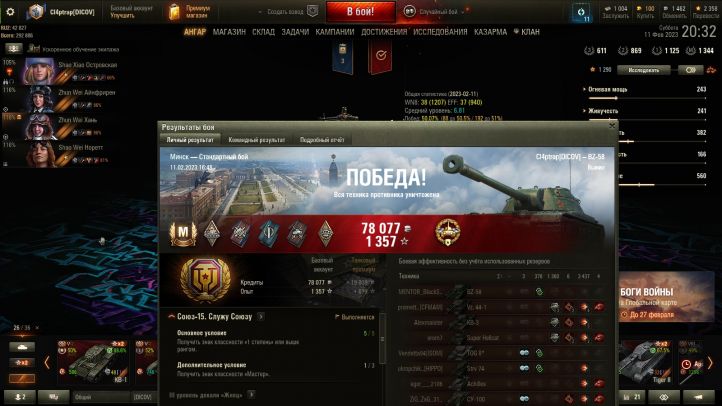Toggle the x2 bonus filter in carousel
722x406 pixels.
(22, 363)
